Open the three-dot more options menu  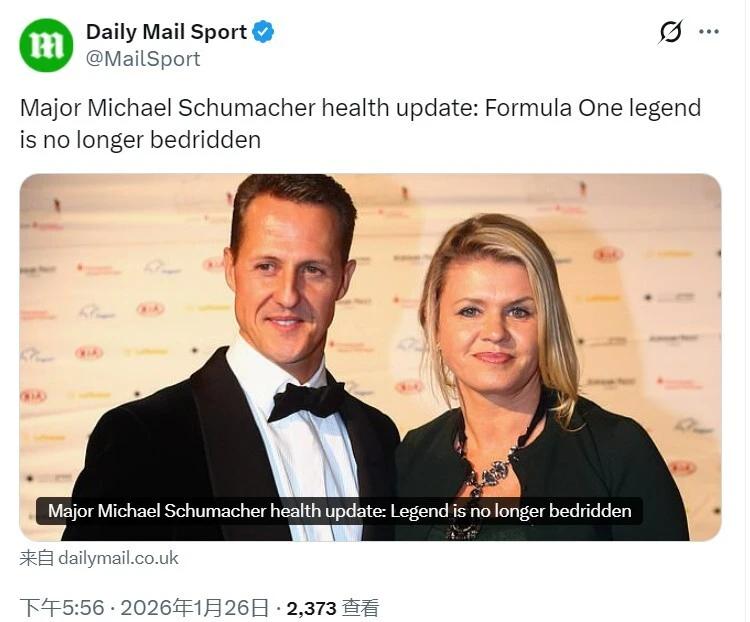709,32
